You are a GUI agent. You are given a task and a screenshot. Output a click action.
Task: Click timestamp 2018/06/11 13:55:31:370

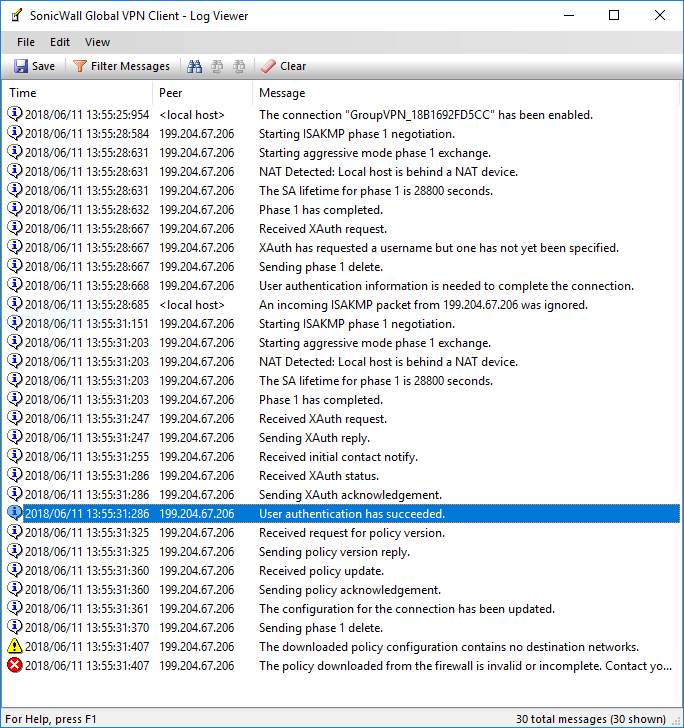click(87, 628)
